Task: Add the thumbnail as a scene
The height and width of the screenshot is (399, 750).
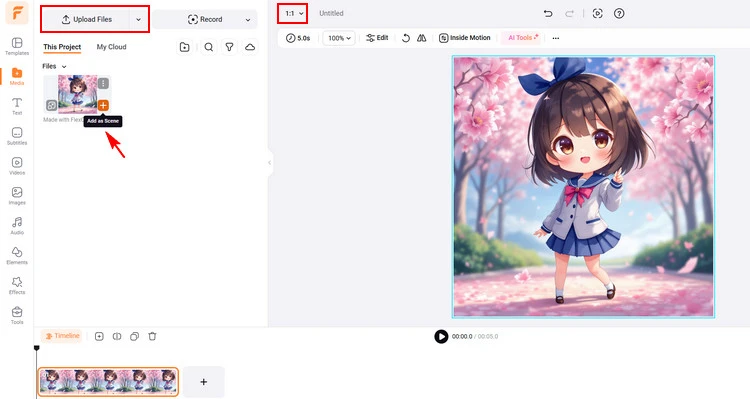Action: point(103,105)
